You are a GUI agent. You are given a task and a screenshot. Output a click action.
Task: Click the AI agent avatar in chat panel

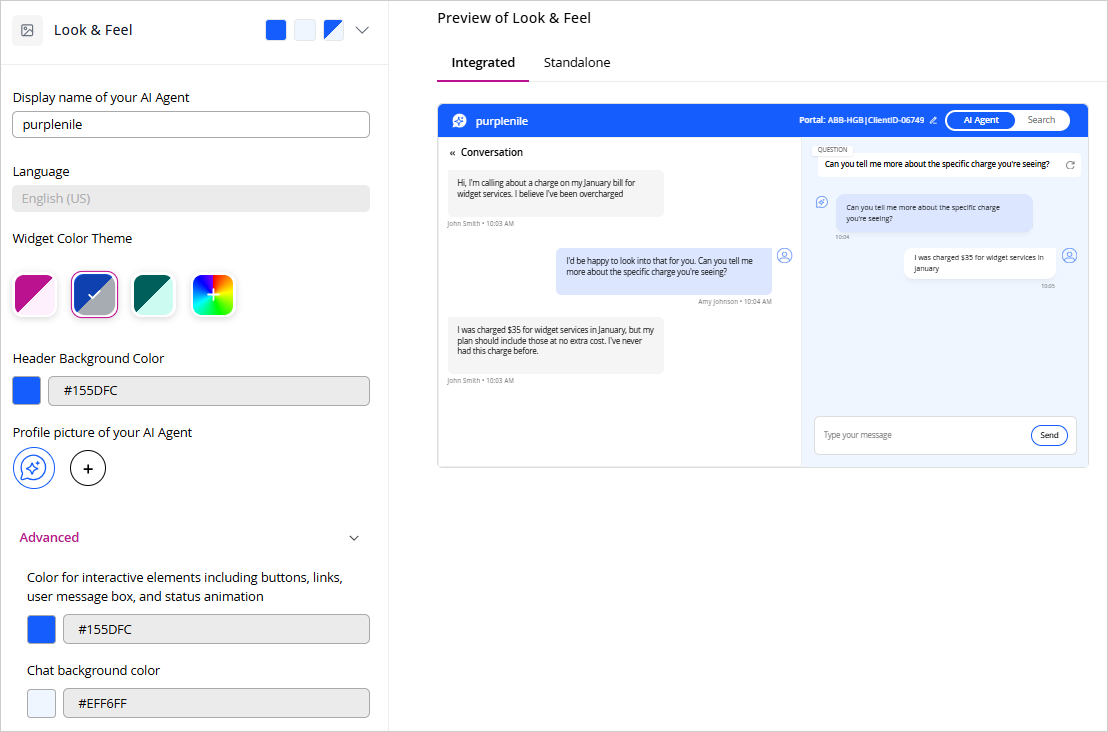(x=822, y=202)
